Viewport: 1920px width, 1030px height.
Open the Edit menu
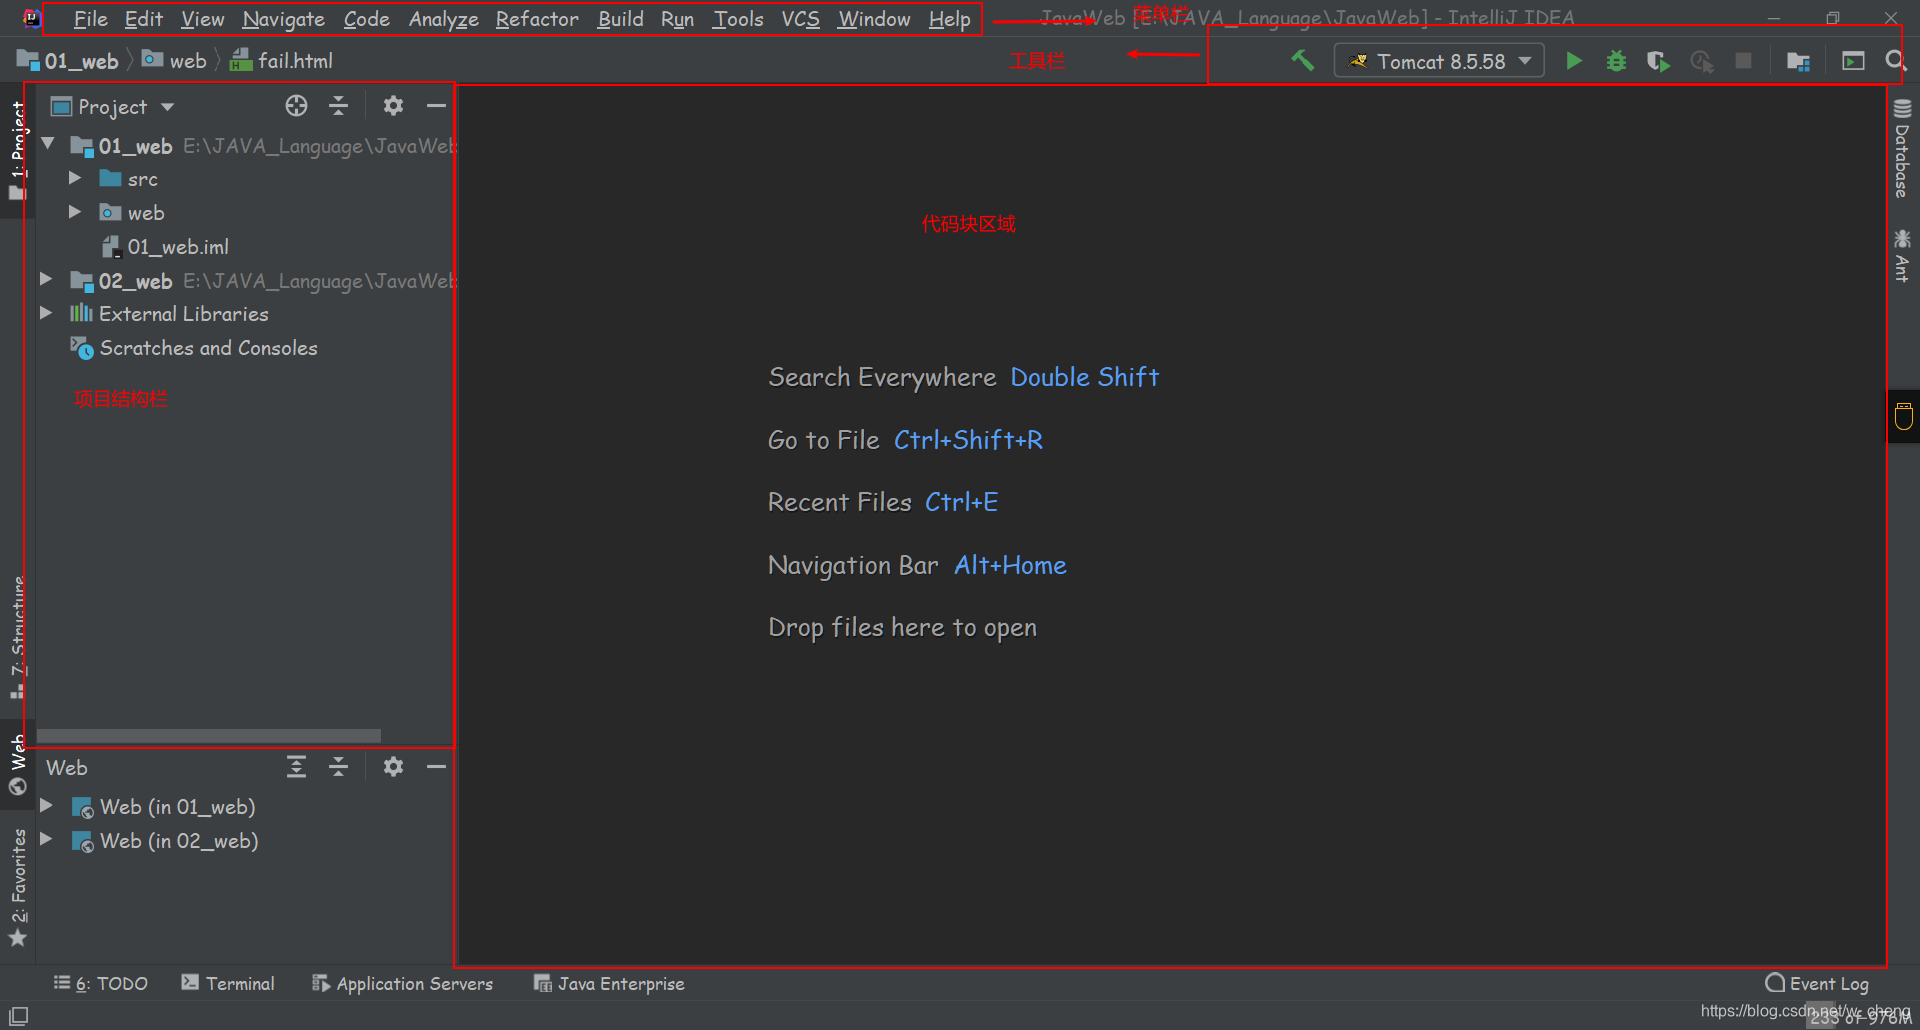pyautogui.click(x=143, y=19)
